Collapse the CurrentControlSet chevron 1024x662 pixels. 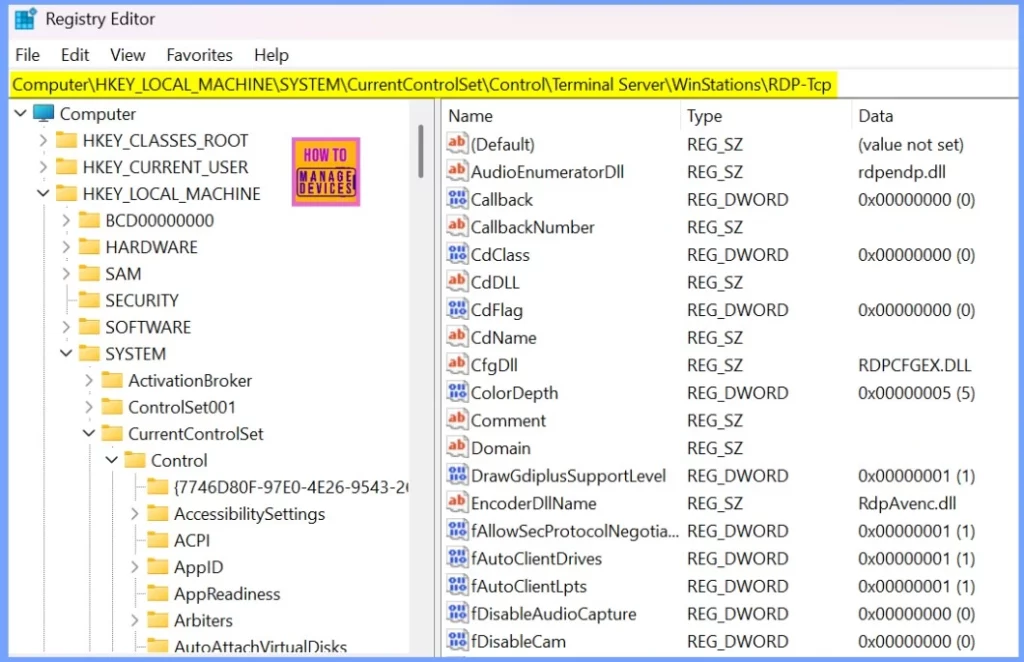click(89, 433)
